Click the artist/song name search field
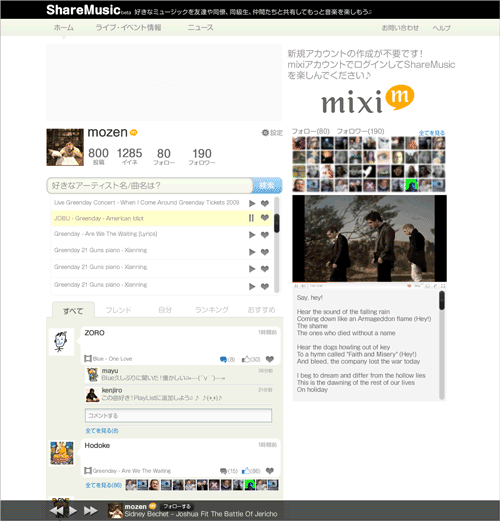Image resolution: width=500 pixels, height=521 pixels. 150,185
